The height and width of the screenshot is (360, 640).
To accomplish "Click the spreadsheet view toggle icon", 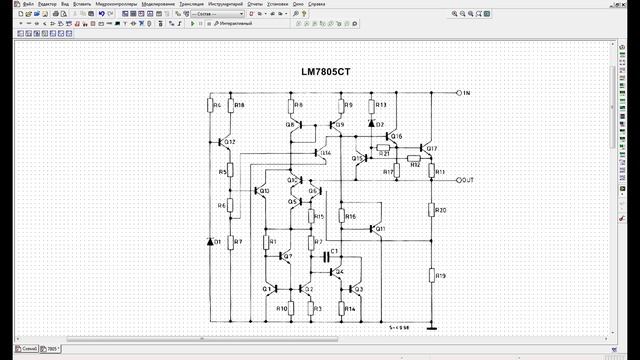I will pyautogui.click(x=133, y=14).
